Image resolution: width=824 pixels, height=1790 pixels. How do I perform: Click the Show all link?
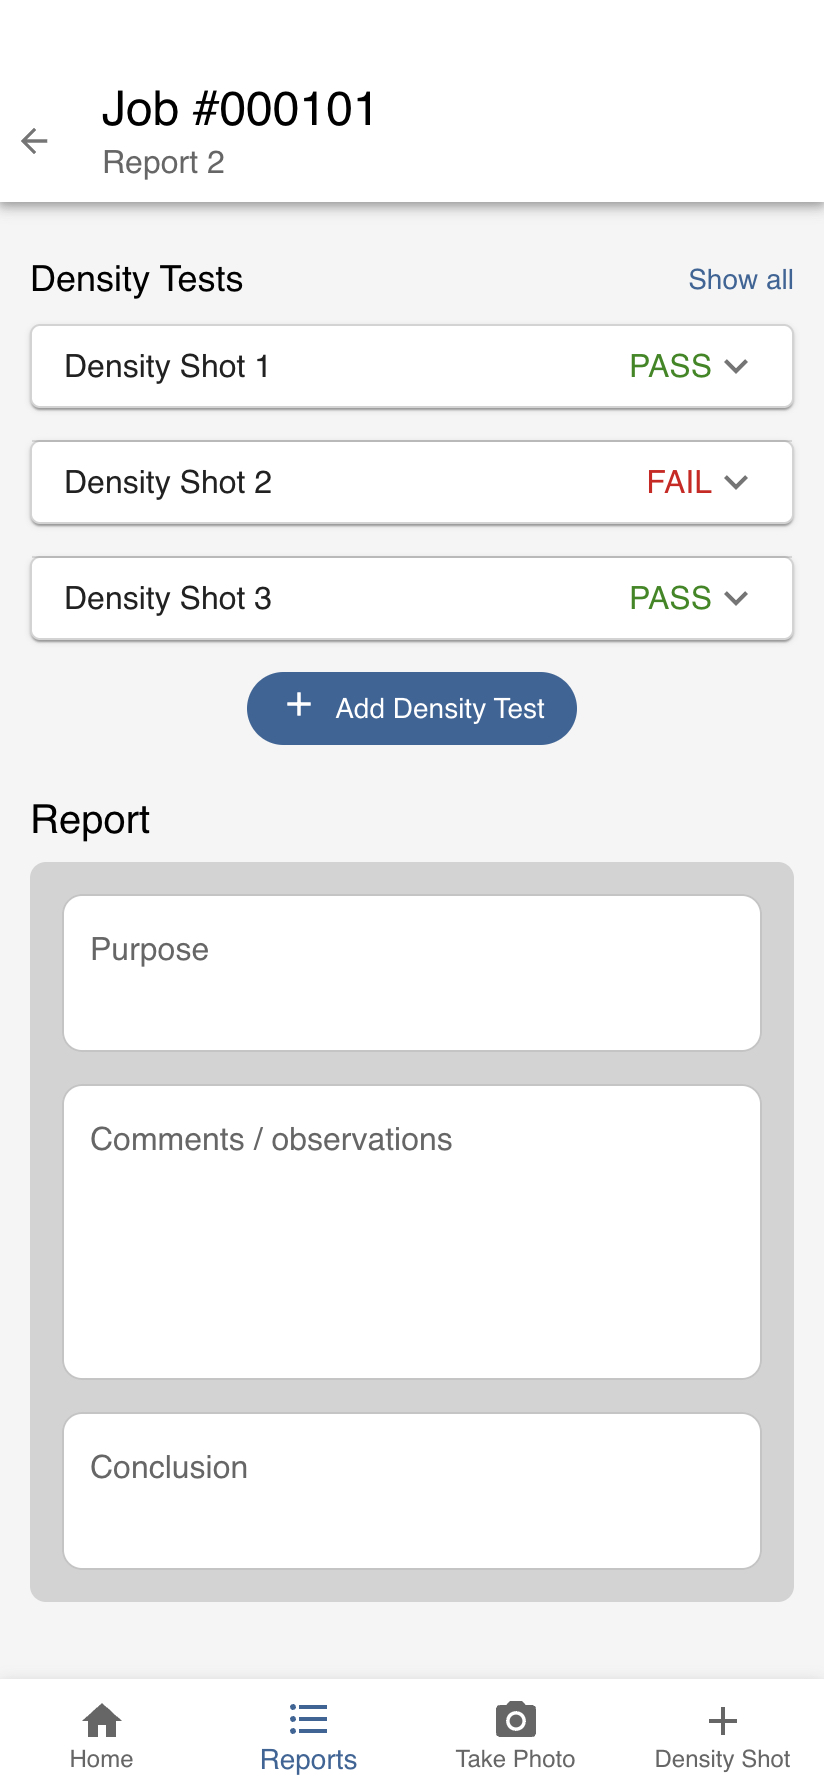[x=740, y=280]
